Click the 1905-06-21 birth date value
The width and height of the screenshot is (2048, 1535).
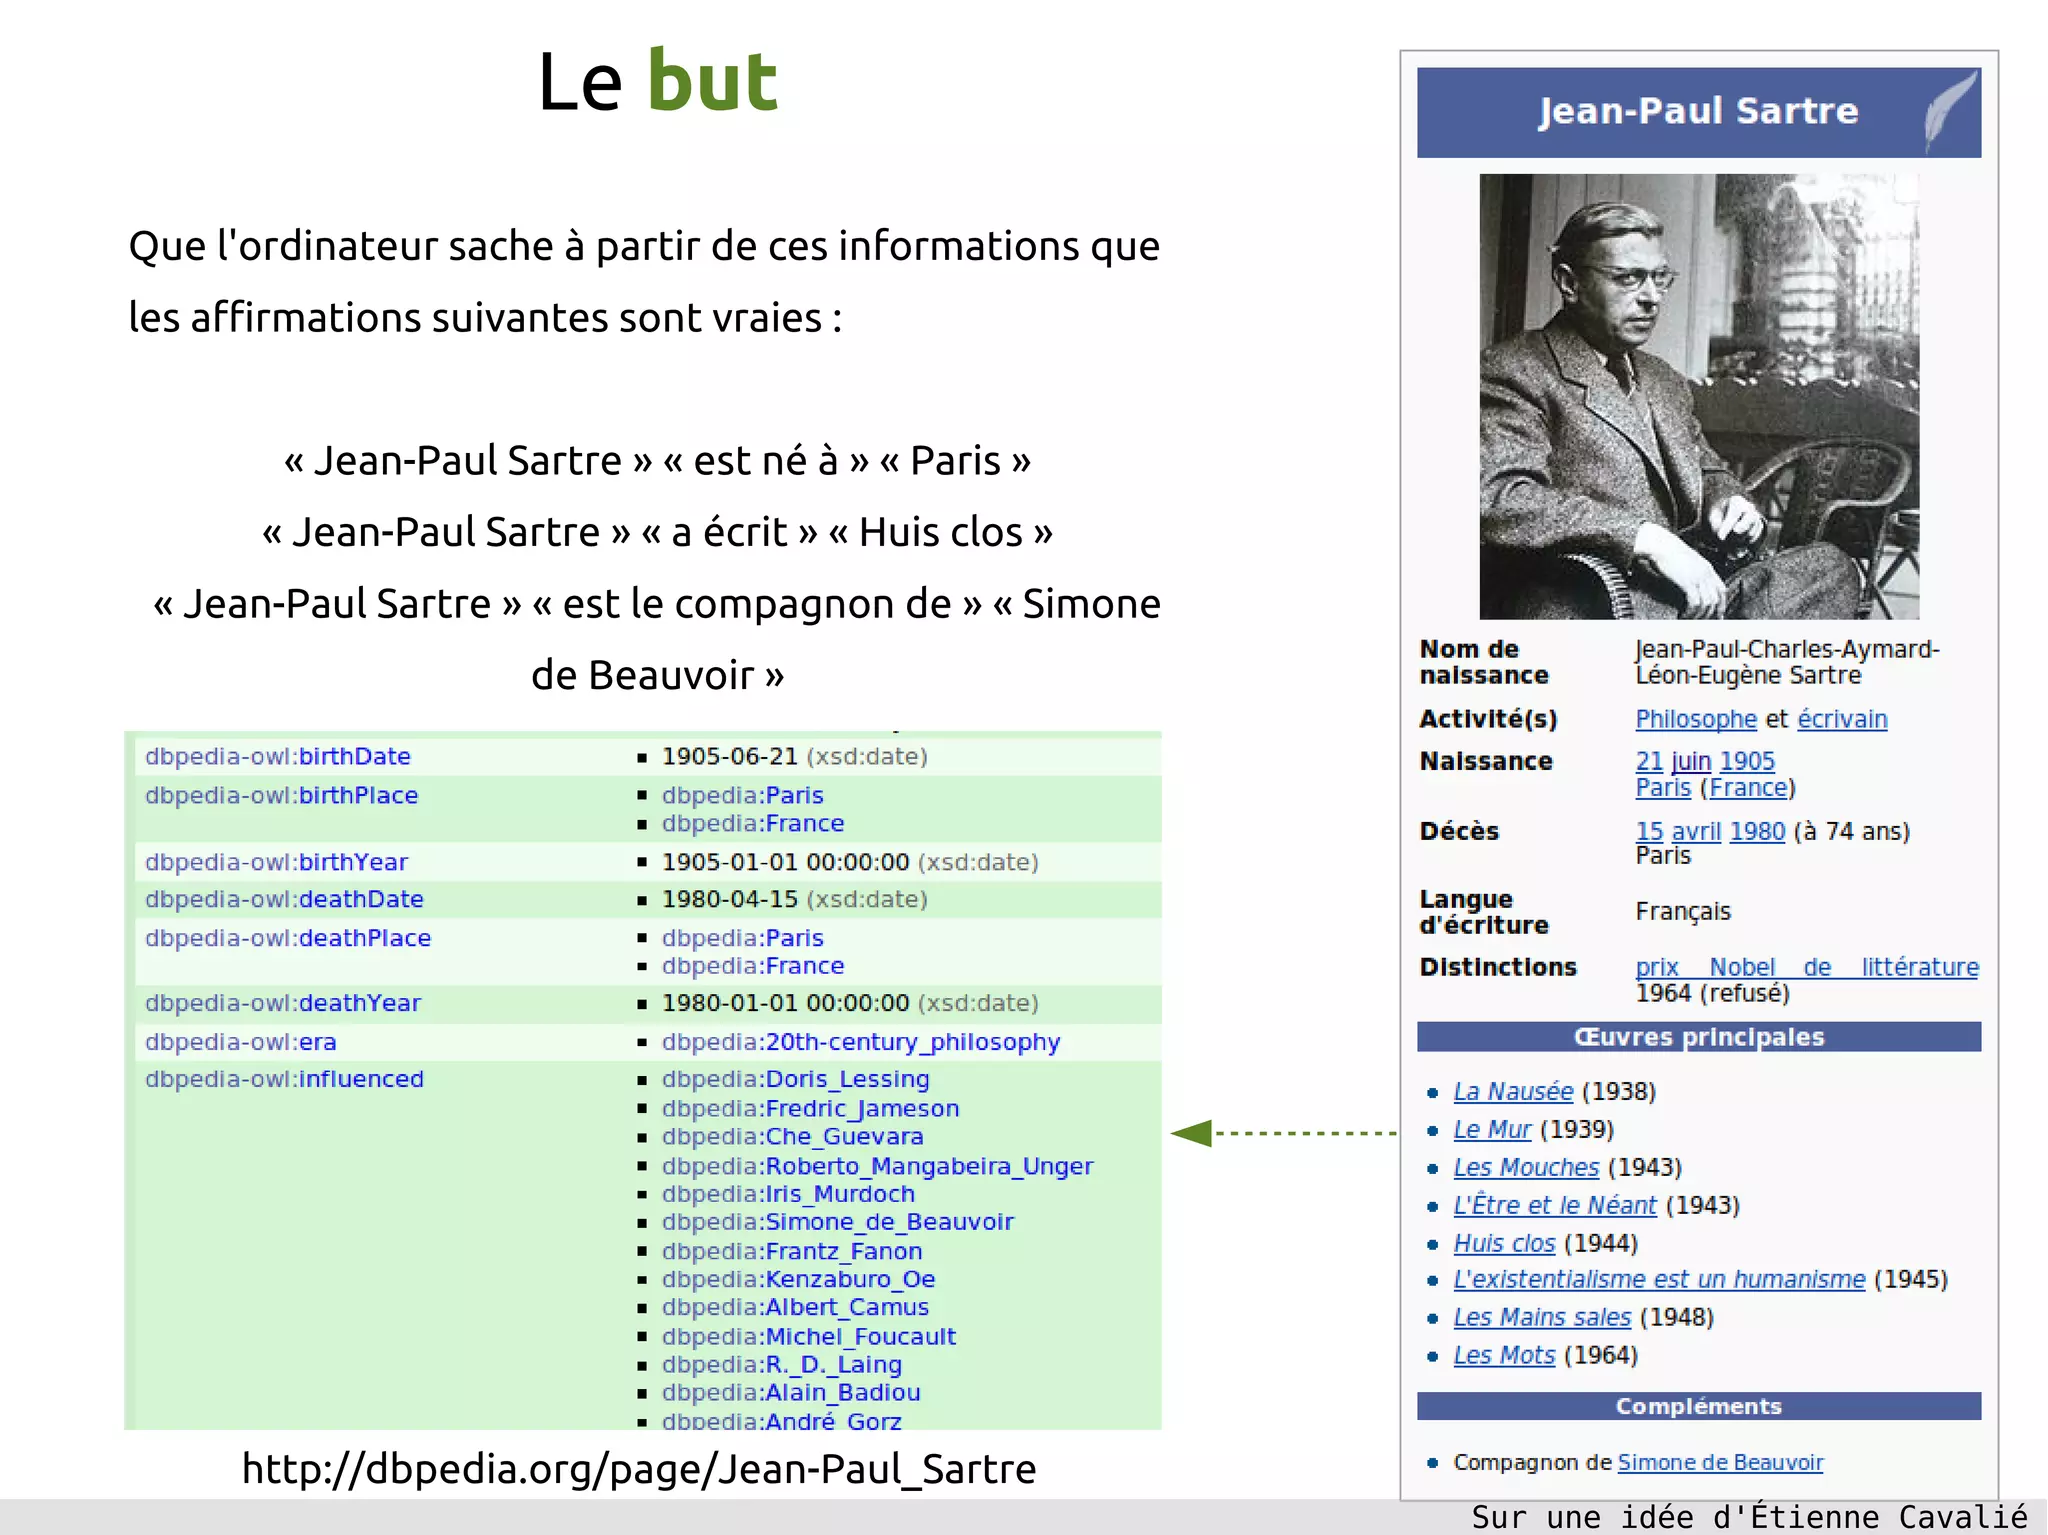730,756
